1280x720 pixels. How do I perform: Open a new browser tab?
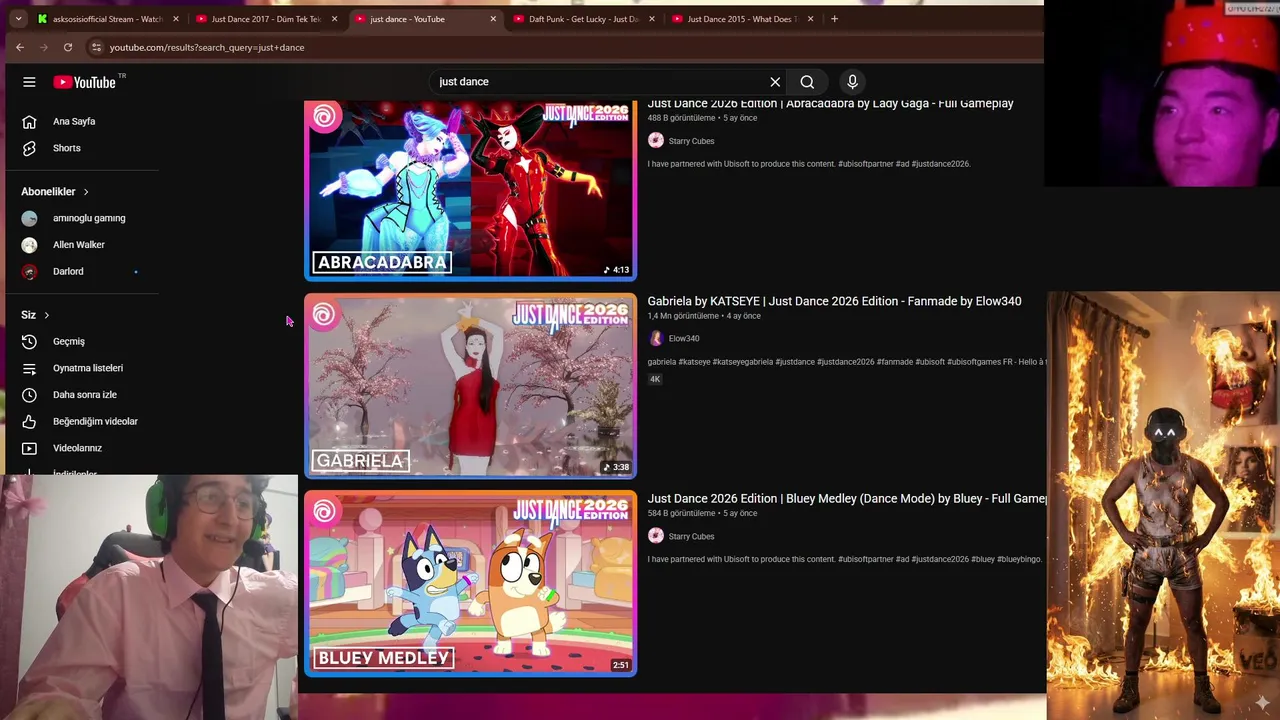[834, 19]
